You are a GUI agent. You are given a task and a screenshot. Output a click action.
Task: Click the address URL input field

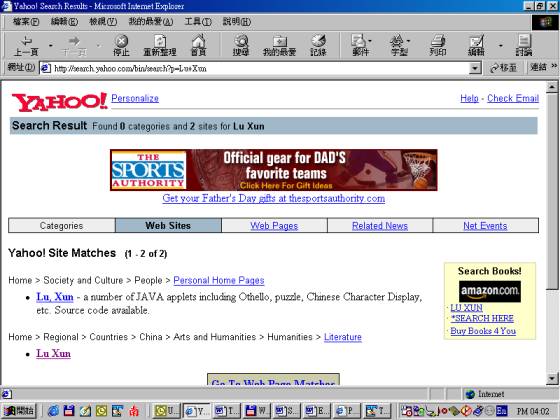pyautogui.click(x=261, y=68)
